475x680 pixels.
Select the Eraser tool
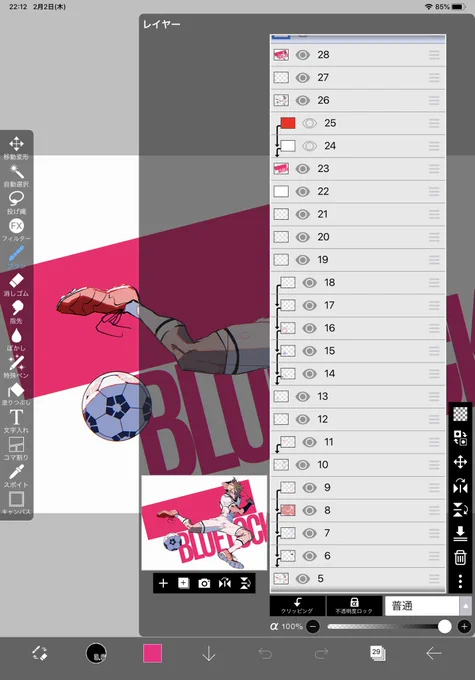[16, 284]
